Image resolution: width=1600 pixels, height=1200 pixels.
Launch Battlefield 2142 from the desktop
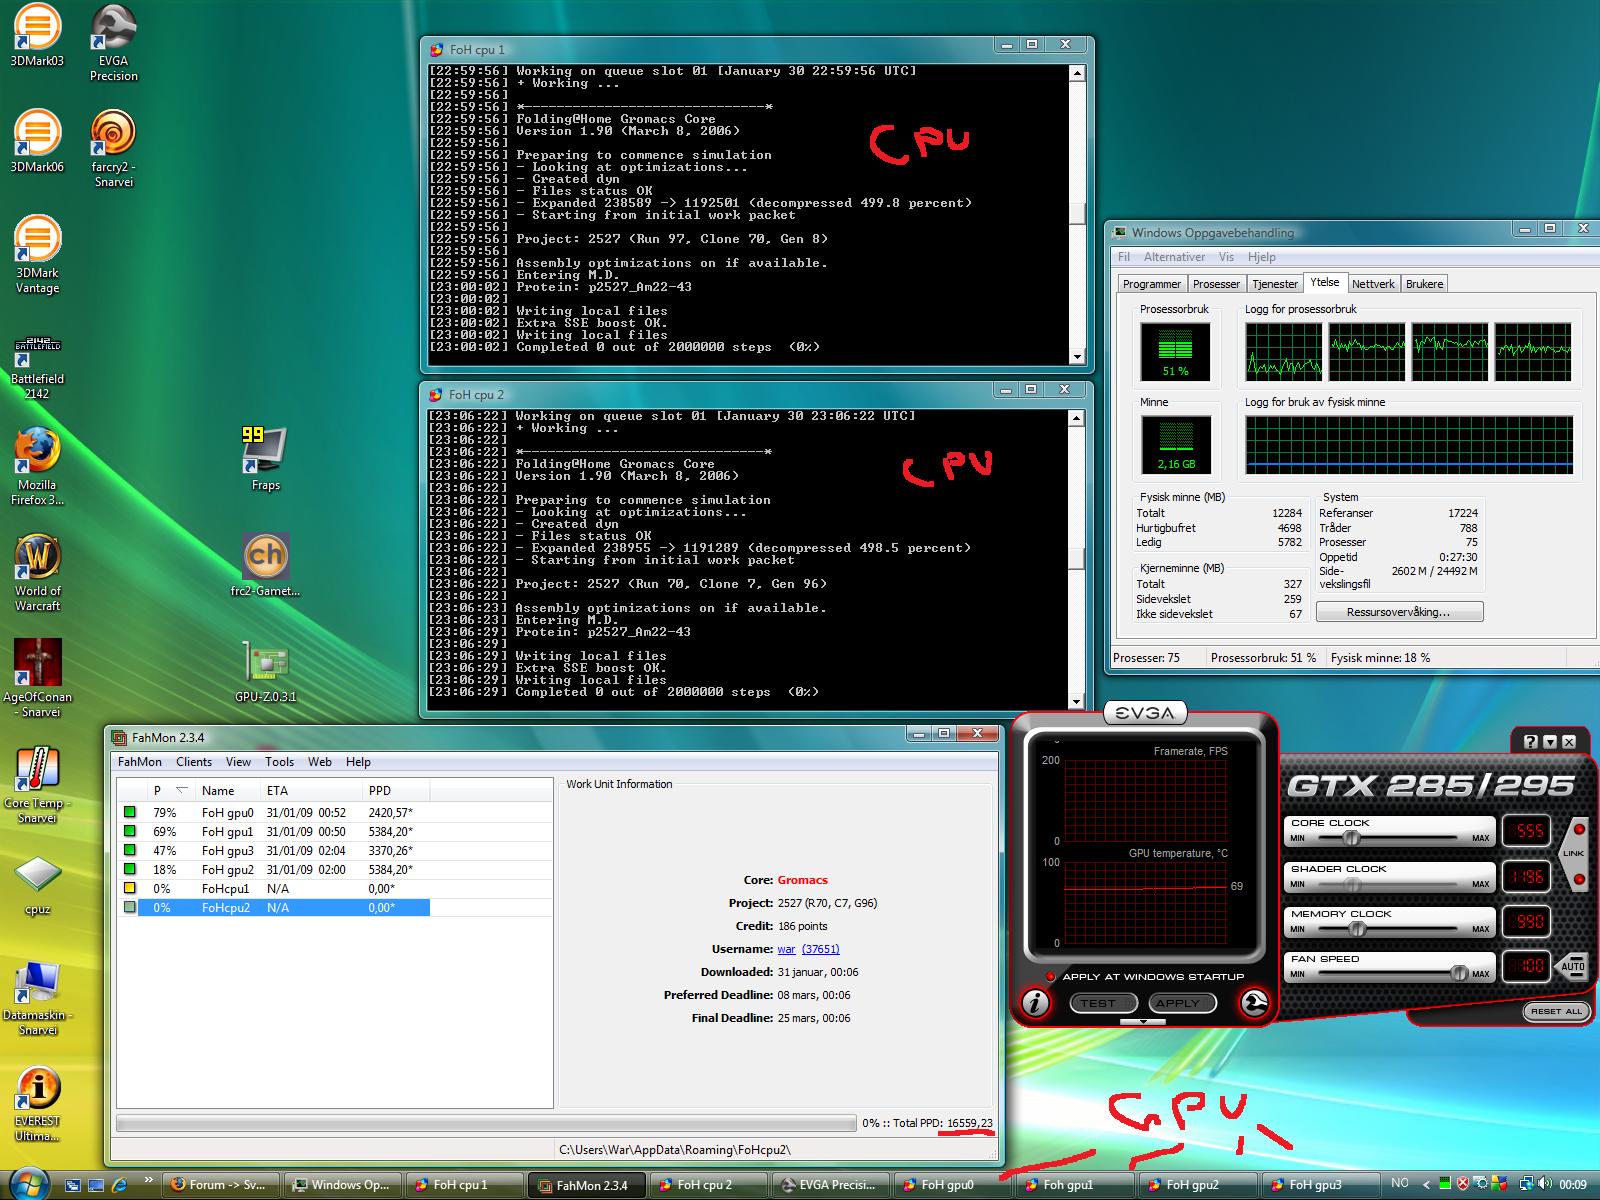tap(36, 366)
